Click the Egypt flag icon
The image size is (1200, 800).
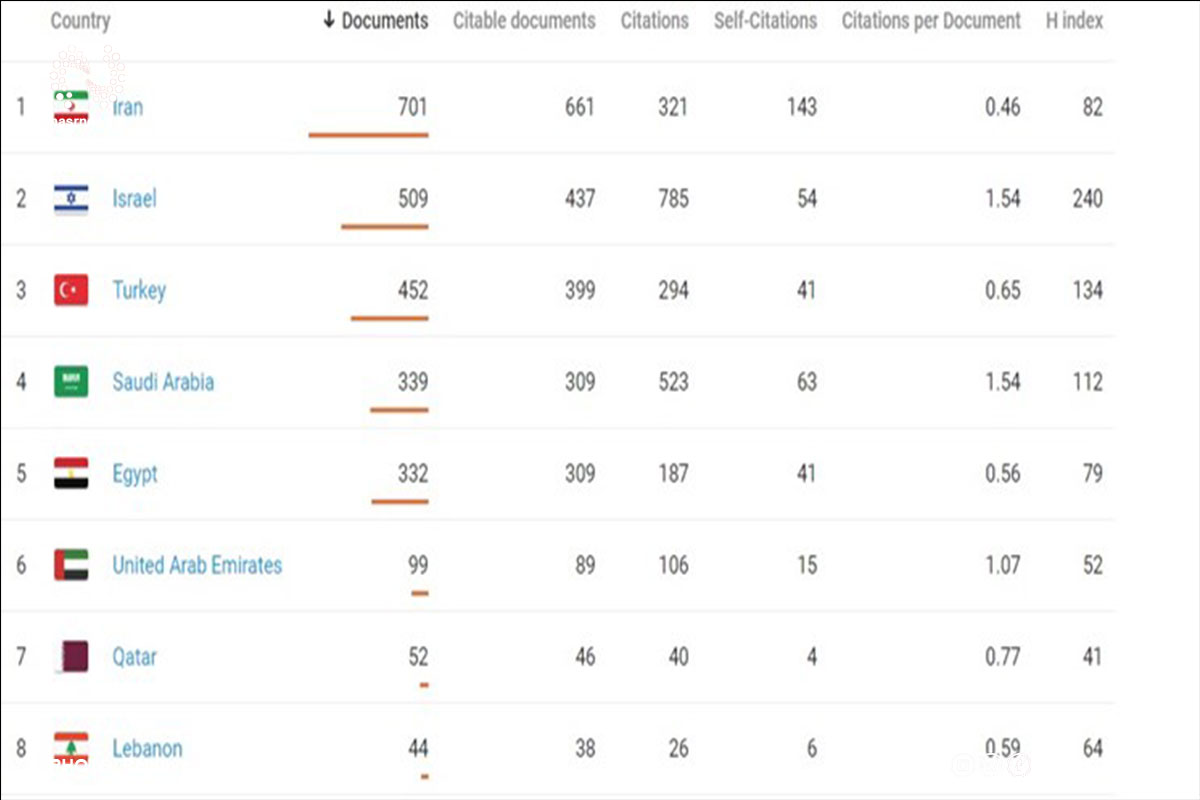tap(71, 473)
